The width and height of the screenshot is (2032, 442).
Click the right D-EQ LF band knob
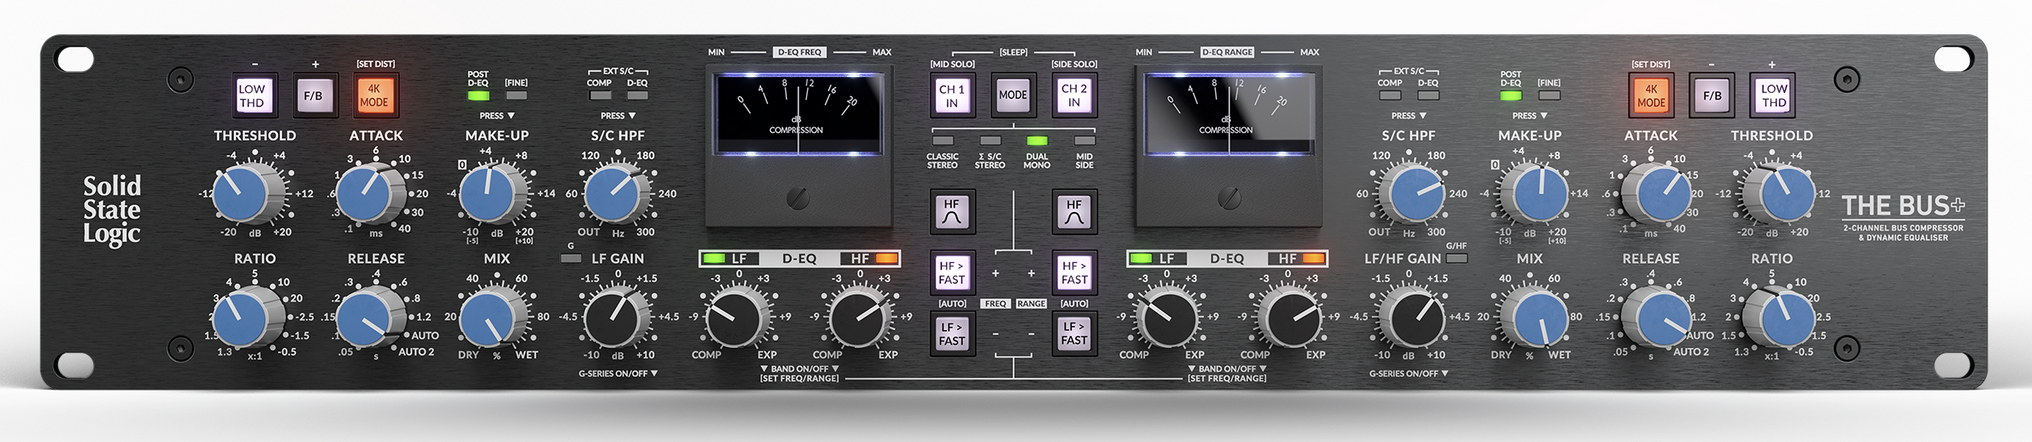(1165, 319)
